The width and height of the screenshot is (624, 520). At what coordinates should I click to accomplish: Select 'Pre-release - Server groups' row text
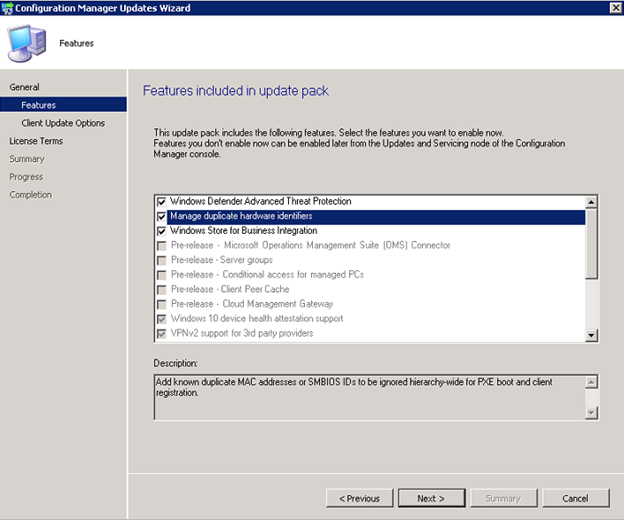pos(222,260)
